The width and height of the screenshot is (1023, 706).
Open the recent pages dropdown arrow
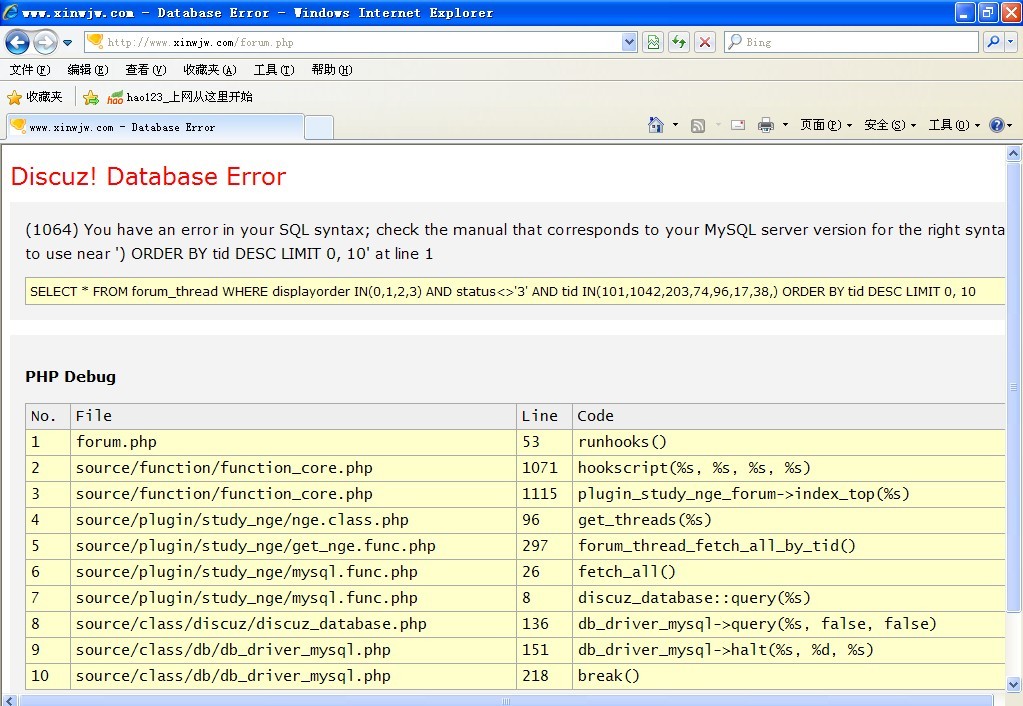pos(67,43)
